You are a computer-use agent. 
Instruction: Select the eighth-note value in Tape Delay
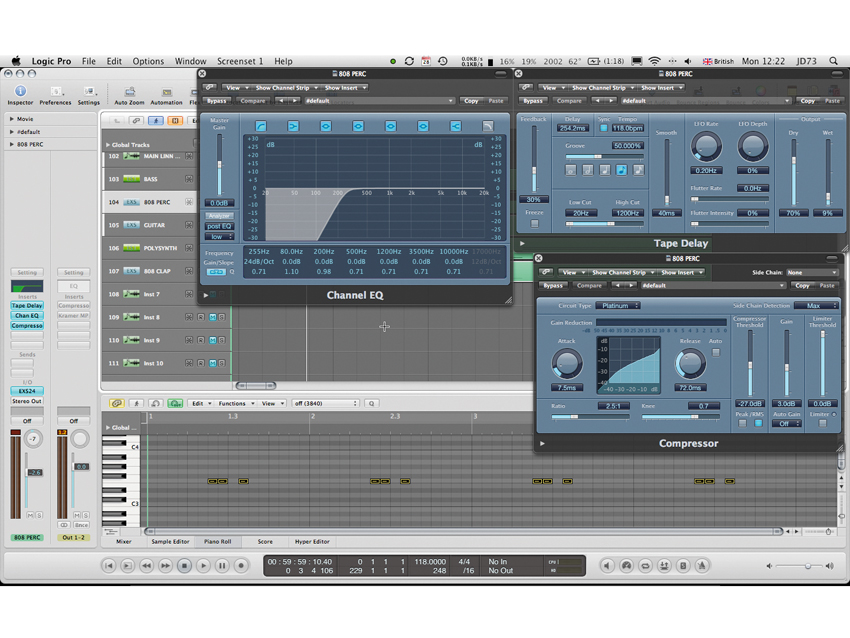[x=621, y=170]
